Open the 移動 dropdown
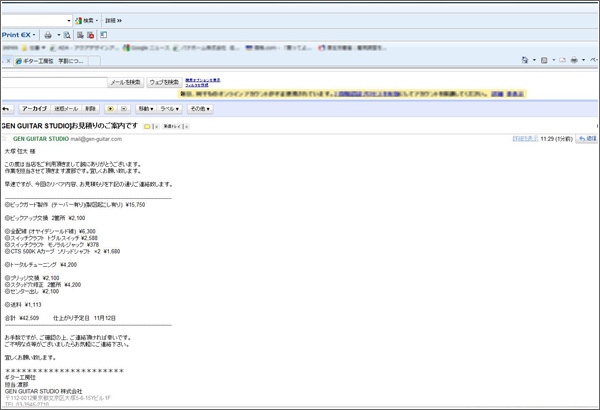 [146, 109]
